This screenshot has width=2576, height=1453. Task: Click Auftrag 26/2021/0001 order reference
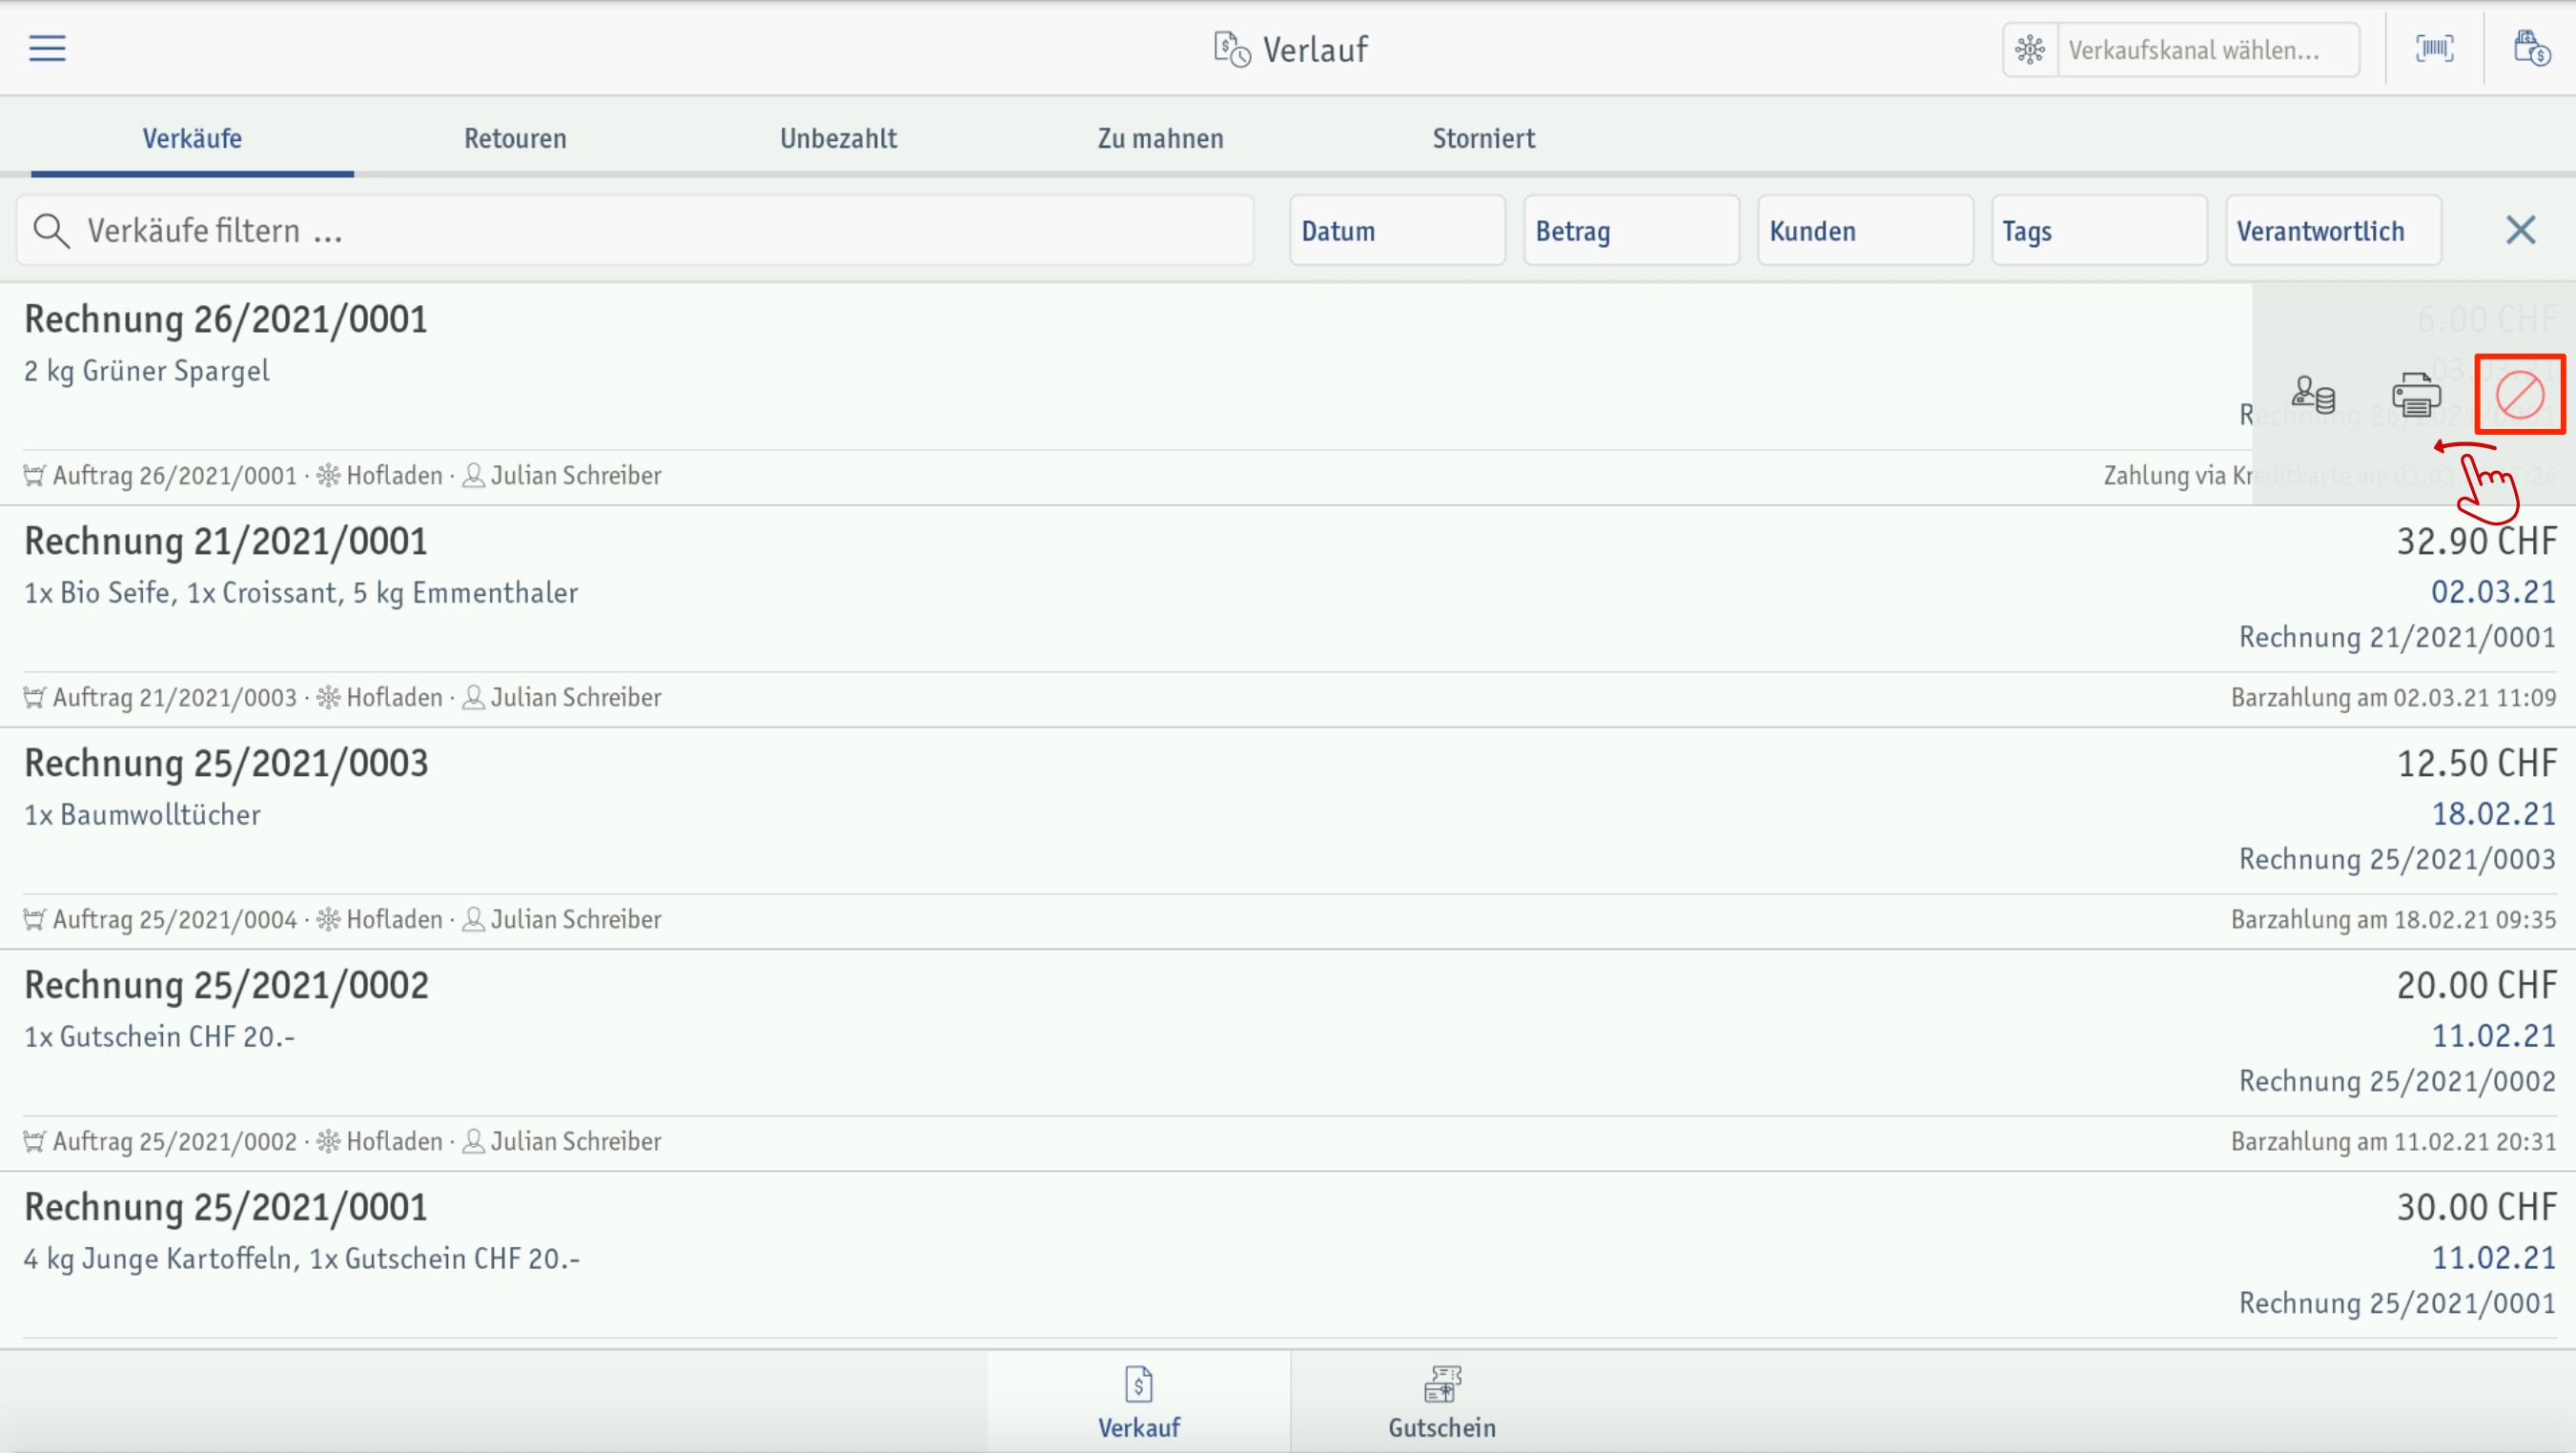174,475
